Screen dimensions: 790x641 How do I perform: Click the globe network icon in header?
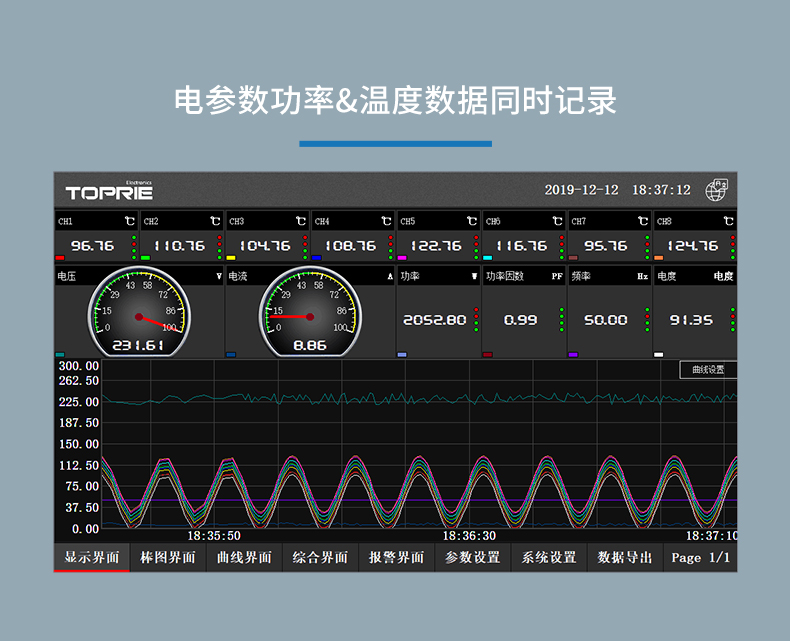coord(717,190)
